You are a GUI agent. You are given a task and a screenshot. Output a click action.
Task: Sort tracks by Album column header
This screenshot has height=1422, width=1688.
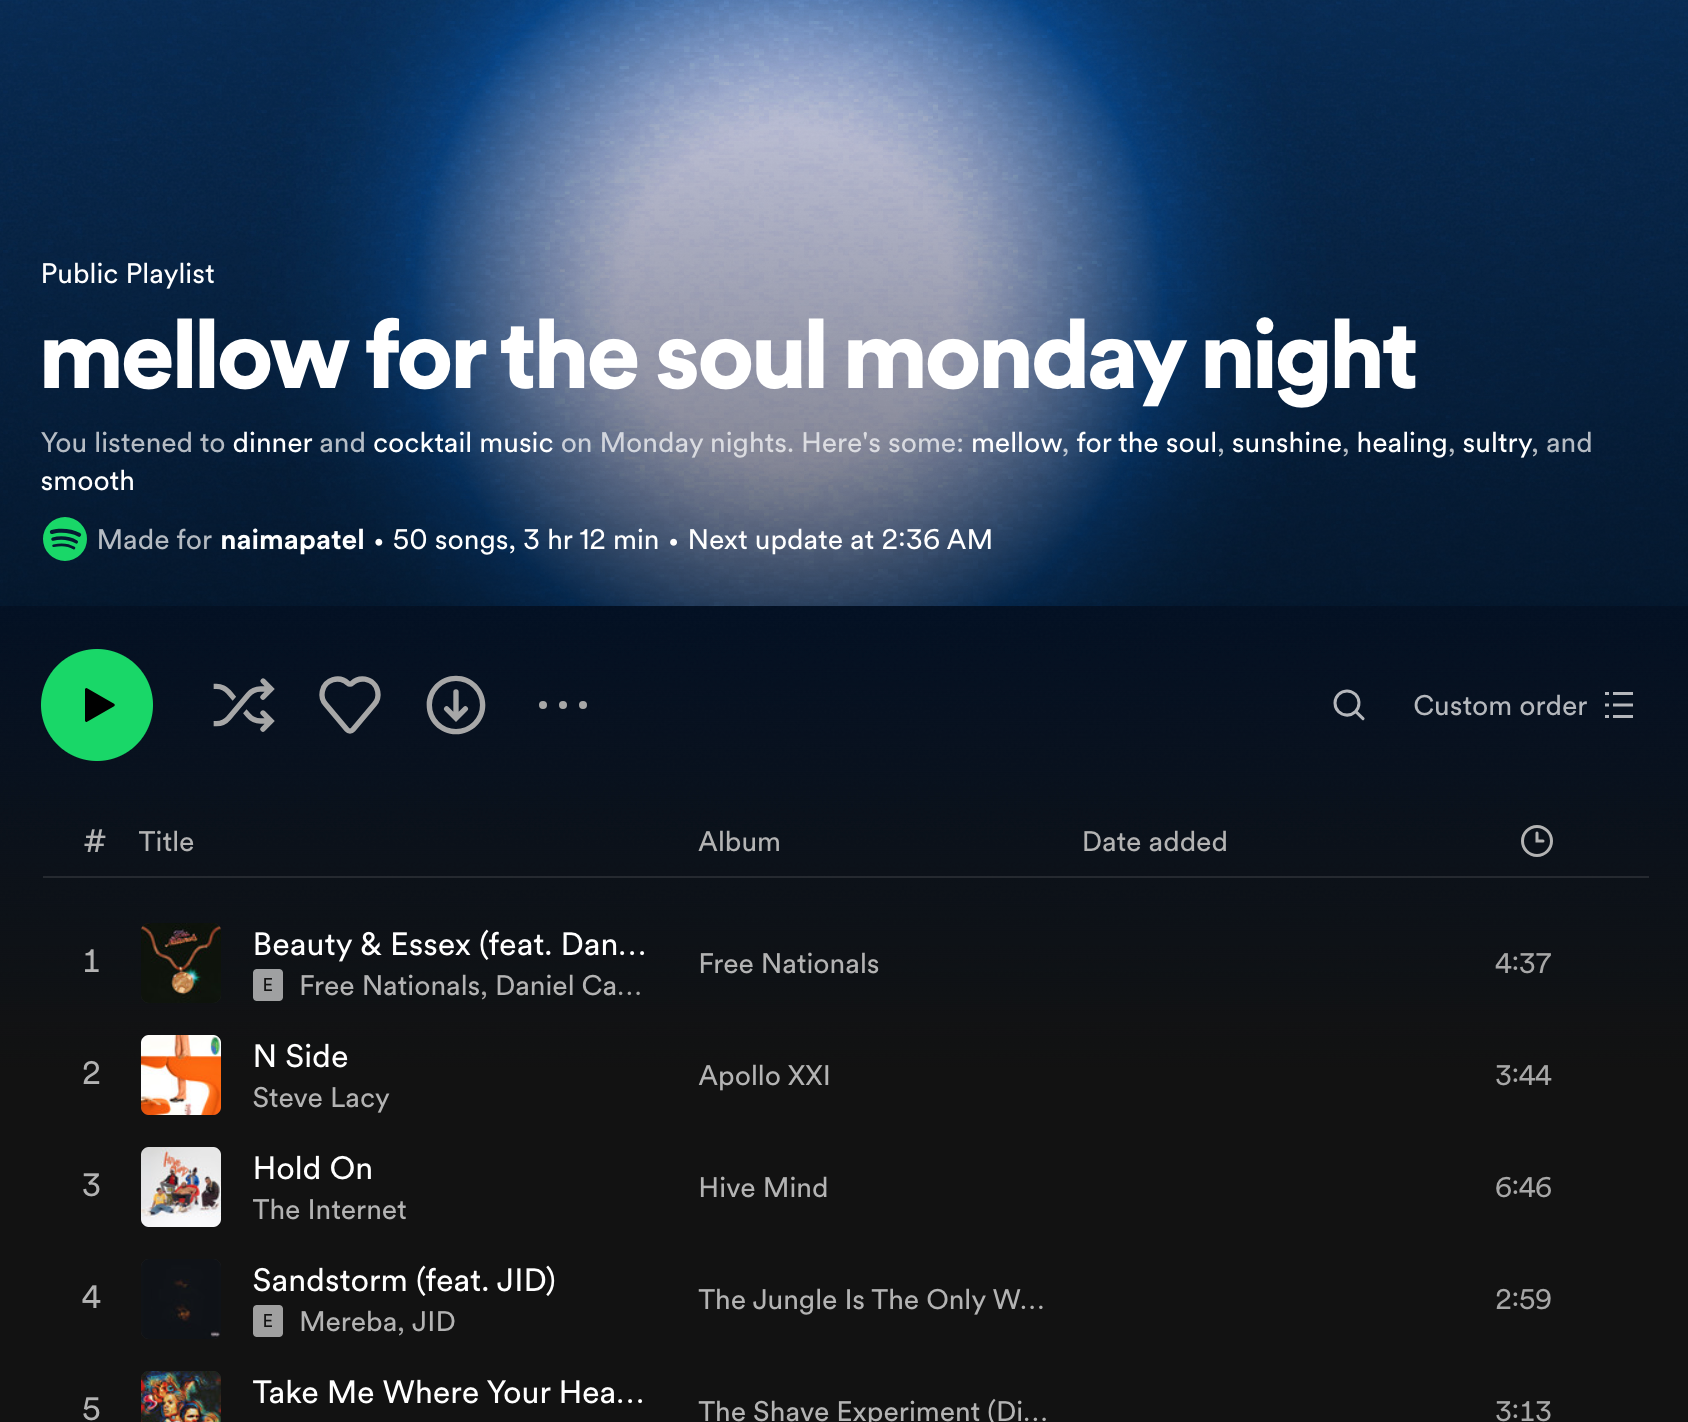coord(739,842)
